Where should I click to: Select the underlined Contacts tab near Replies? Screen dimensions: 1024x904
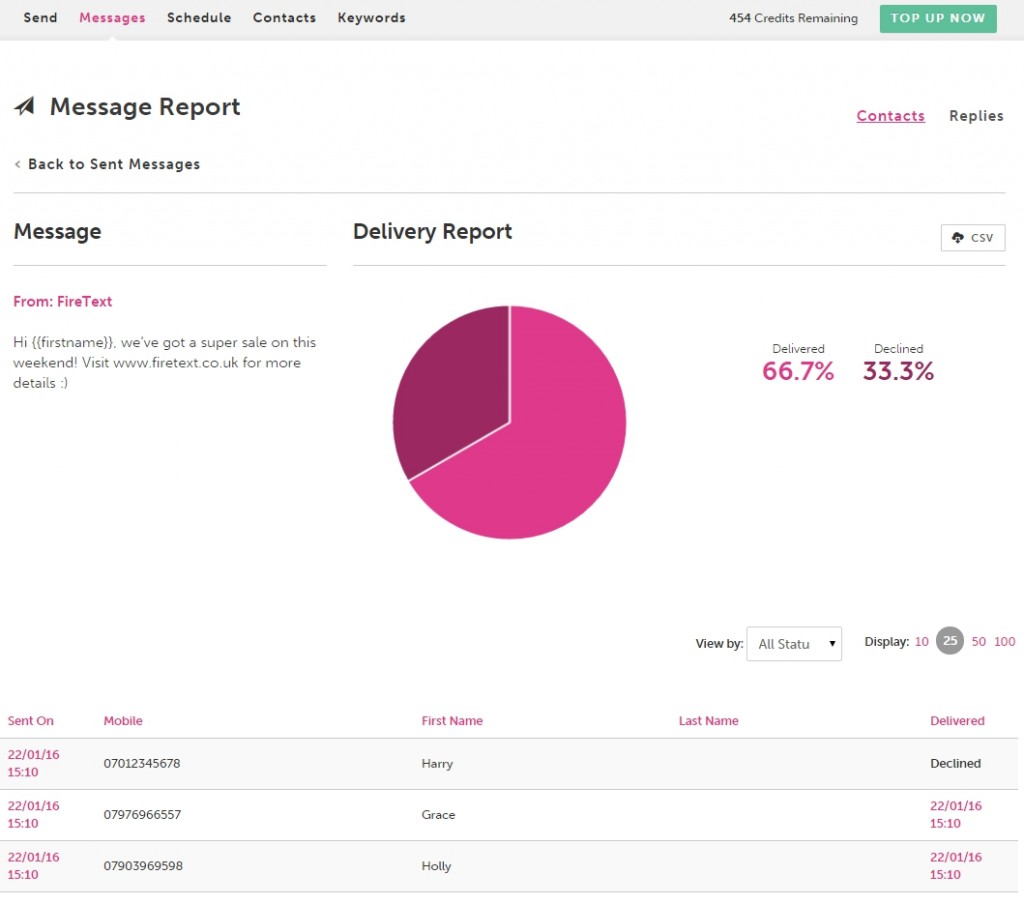pyautogui.click(x=890, y=116)
